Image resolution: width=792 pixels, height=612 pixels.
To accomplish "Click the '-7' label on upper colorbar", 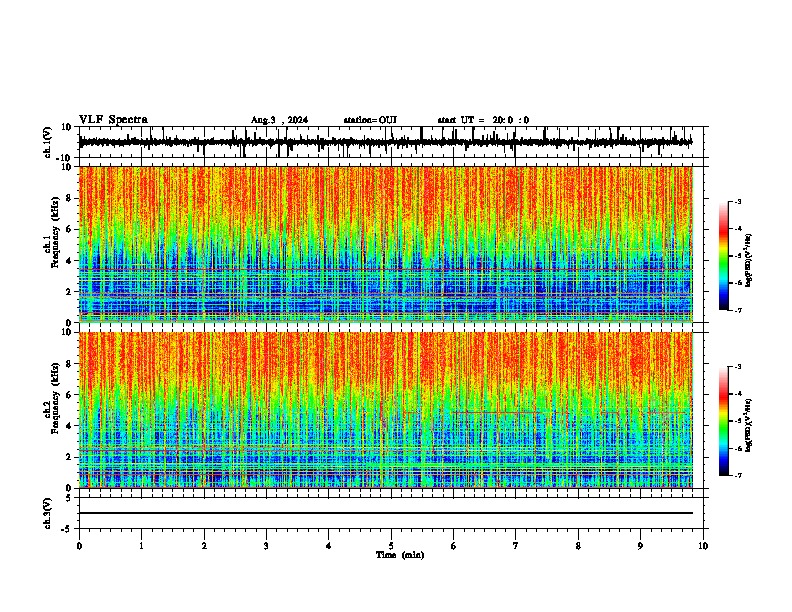I will click(738, 310).
